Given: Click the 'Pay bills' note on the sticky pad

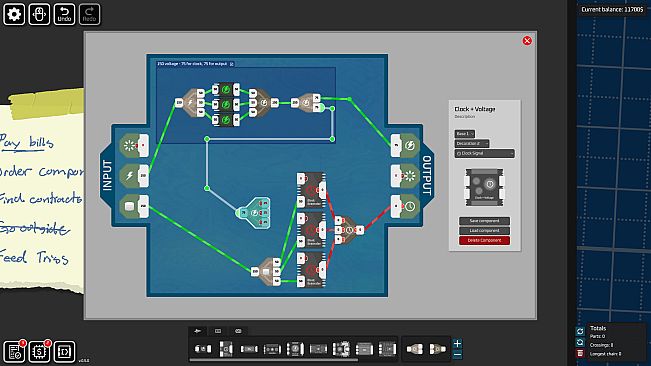Looking at the screenshot, I should pyautogui.click(x=27, y=142).
